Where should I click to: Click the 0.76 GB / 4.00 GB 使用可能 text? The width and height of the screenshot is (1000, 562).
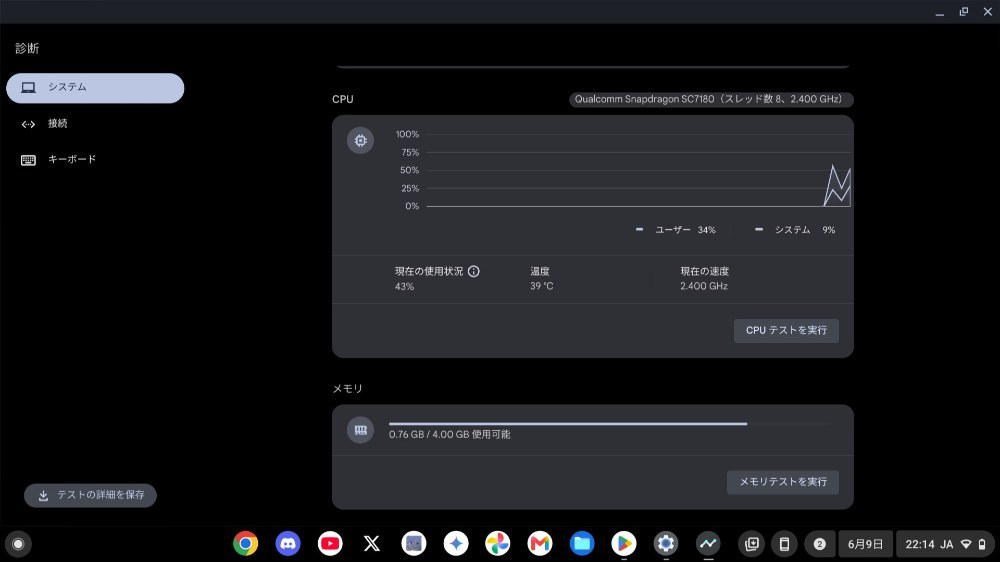[x=450, y=434]
